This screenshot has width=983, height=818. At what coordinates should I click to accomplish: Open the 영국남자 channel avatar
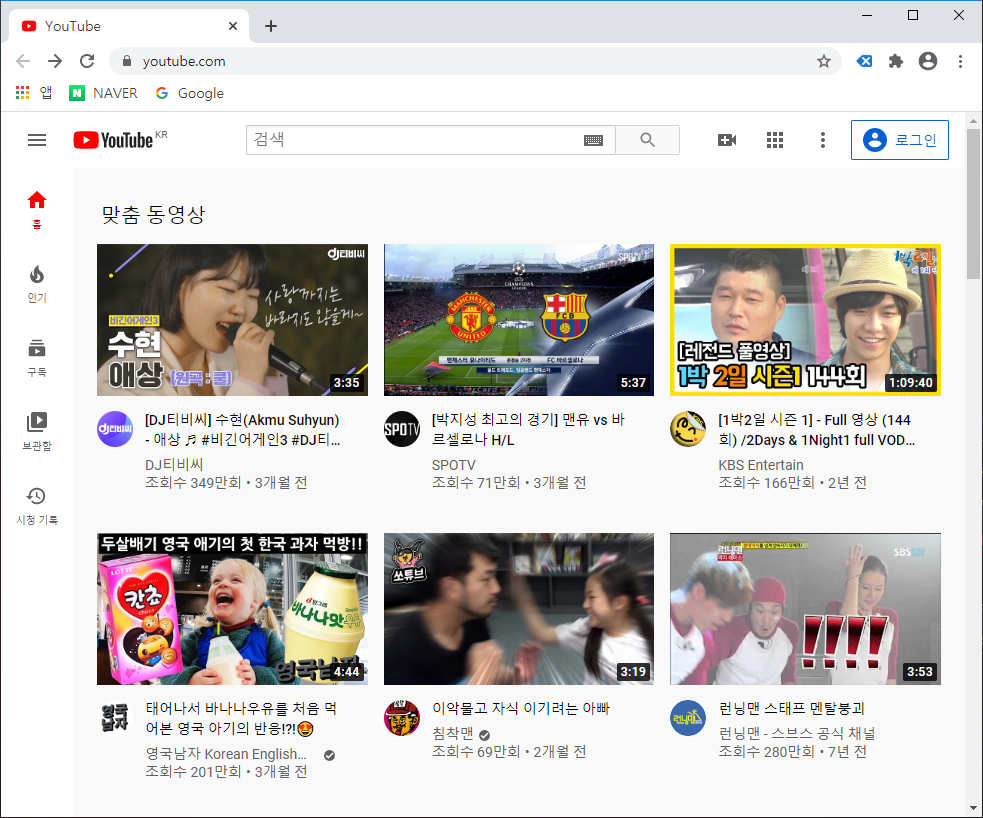[115, 718]
